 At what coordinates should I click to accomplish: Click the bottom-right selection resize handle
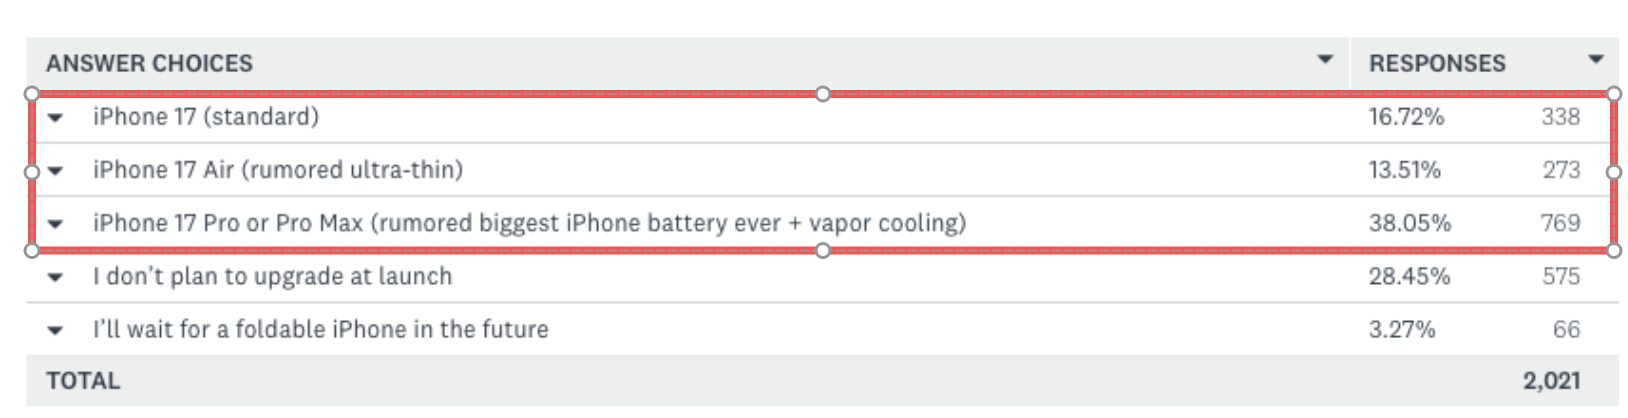coord(1613,250)
